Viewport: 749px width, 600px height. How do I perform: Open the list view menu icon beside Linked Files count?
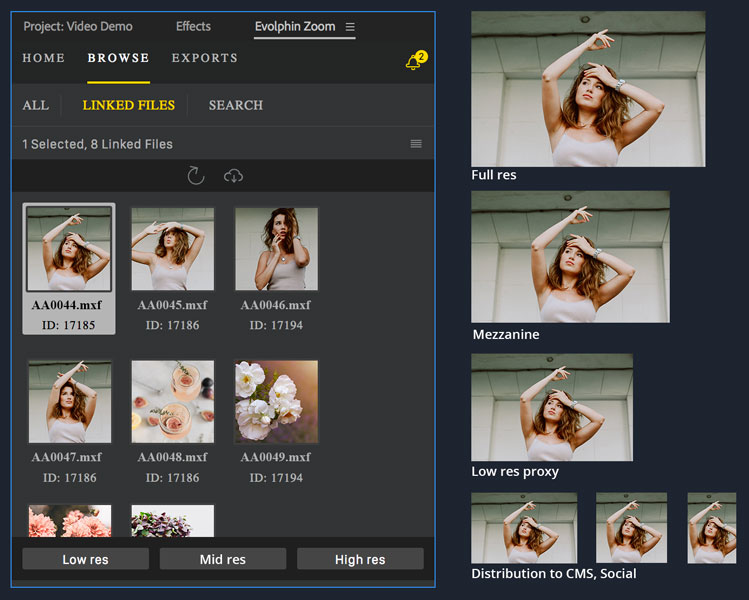416,144
